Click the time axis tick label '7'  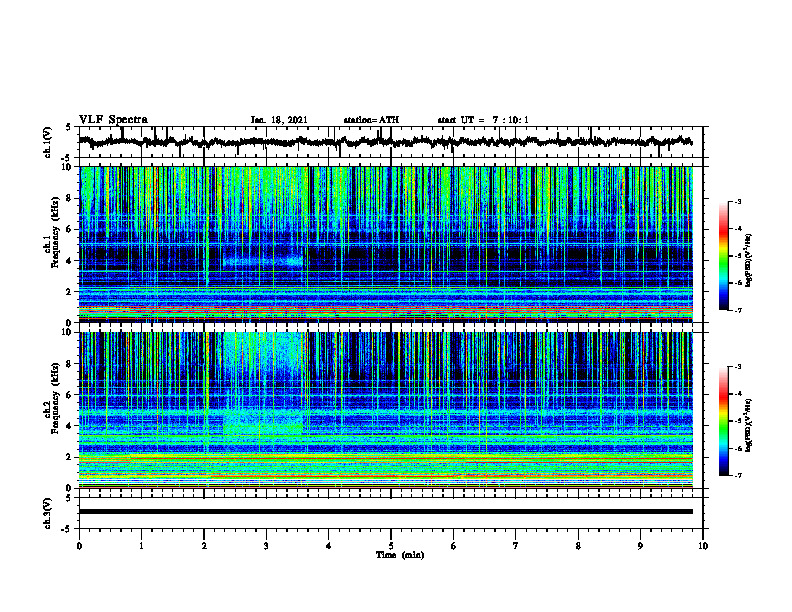516,546
